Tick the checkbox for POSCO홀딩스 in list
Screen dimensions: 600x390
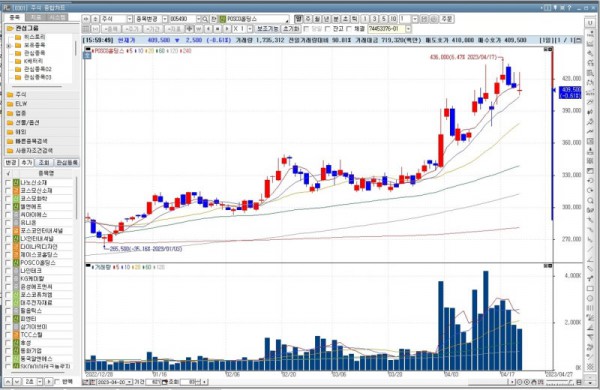tap(8, 263)
